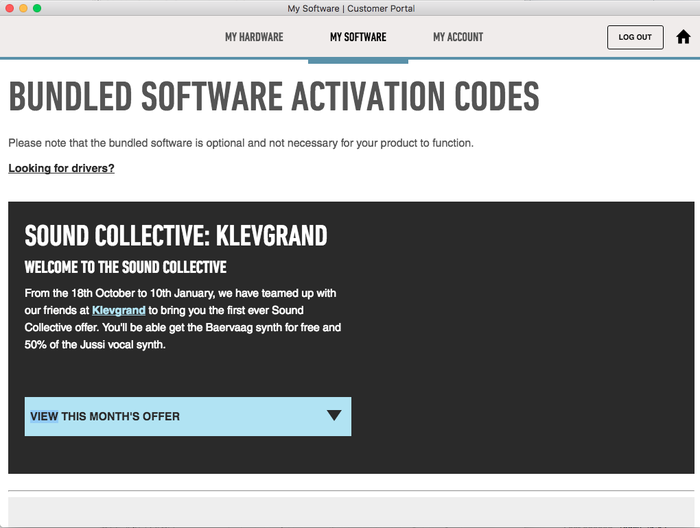Viewport: 700px width, 528px height.
Task: Open the Klevgrand link
Action: (119, 310)
